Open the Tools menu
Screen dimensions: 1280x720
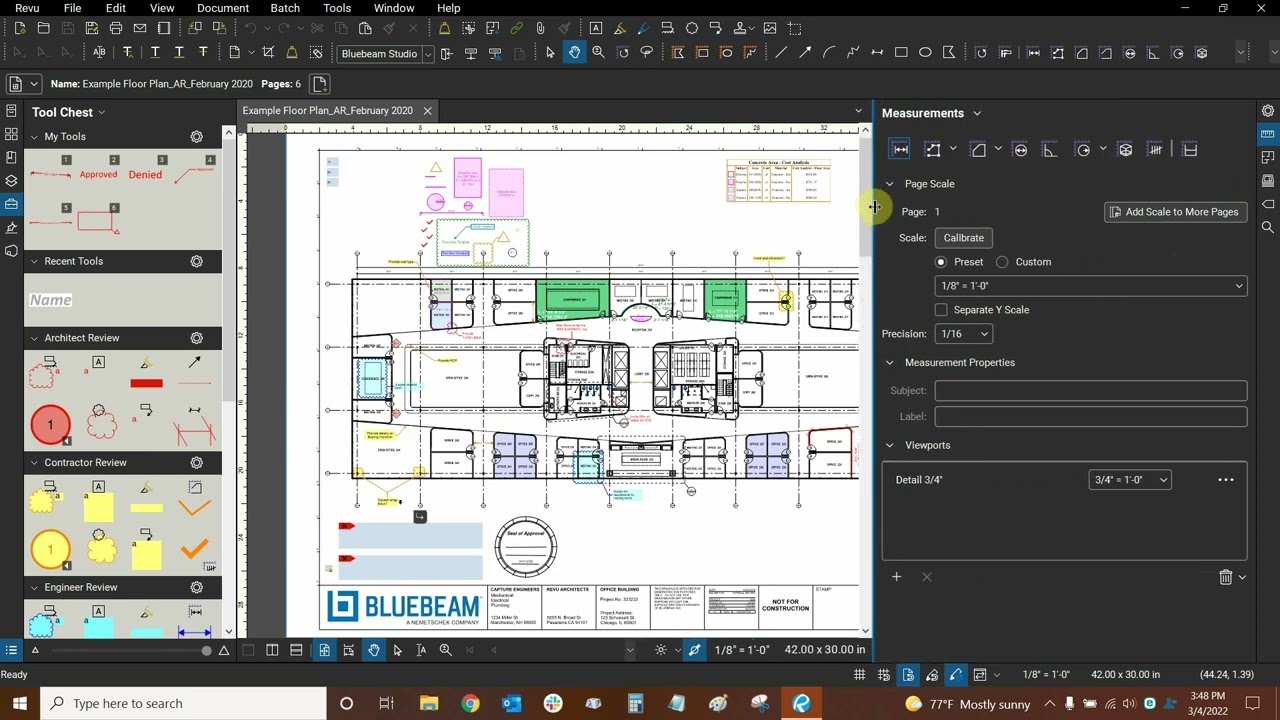(x=336, y=8)
